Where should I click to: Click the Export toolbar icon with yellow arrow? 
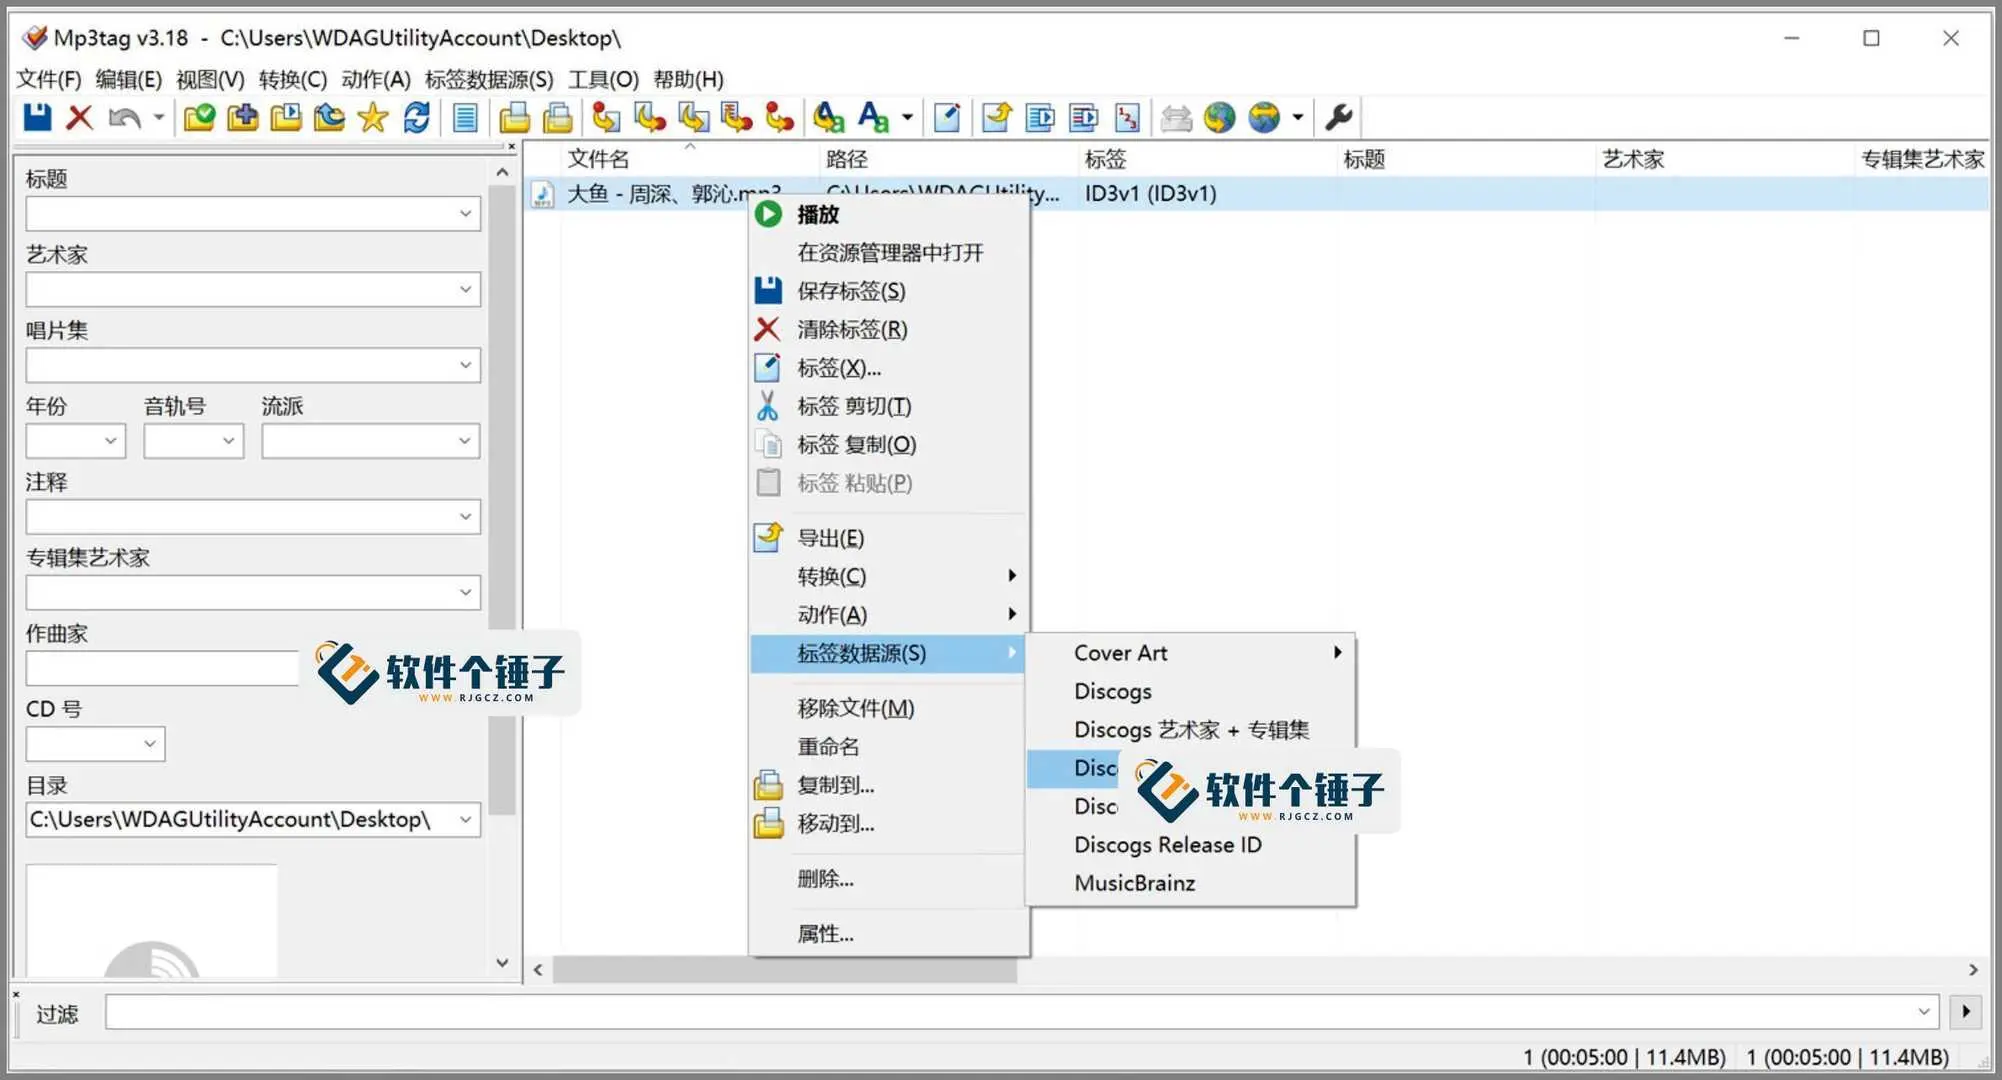pyautogui.click(x=996, y=118)
